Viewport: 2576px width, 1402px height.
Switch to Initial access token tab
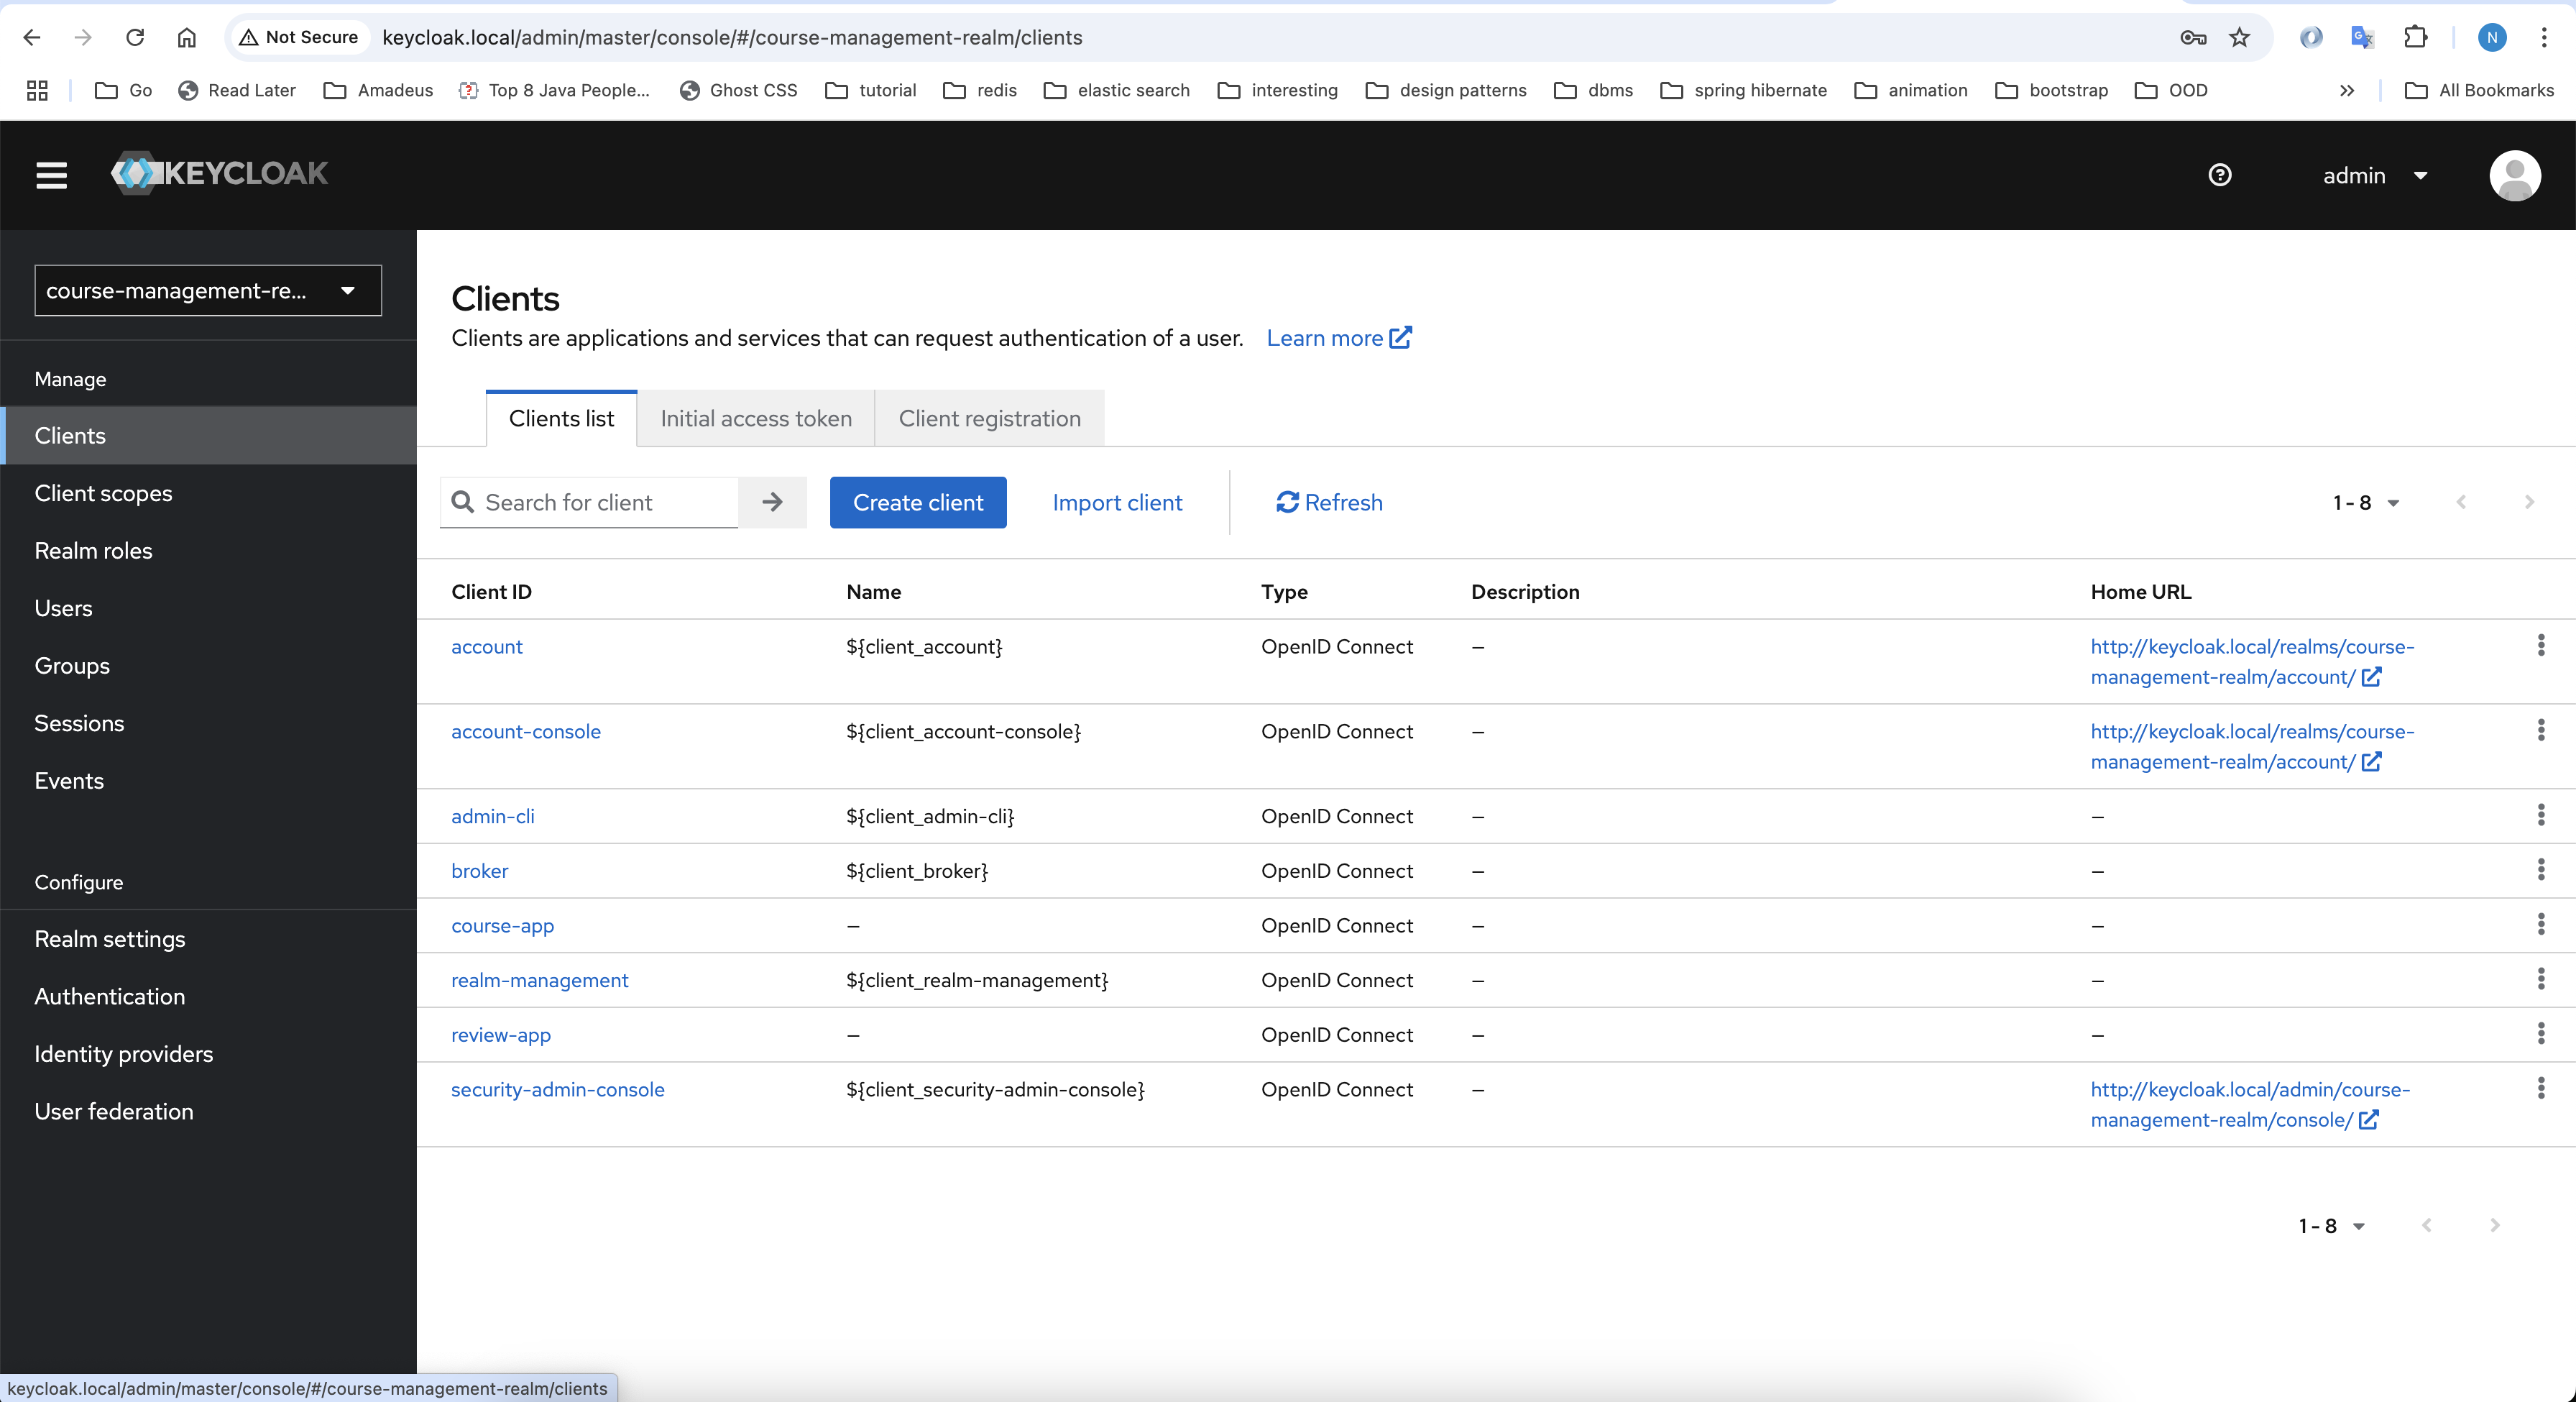755,418
